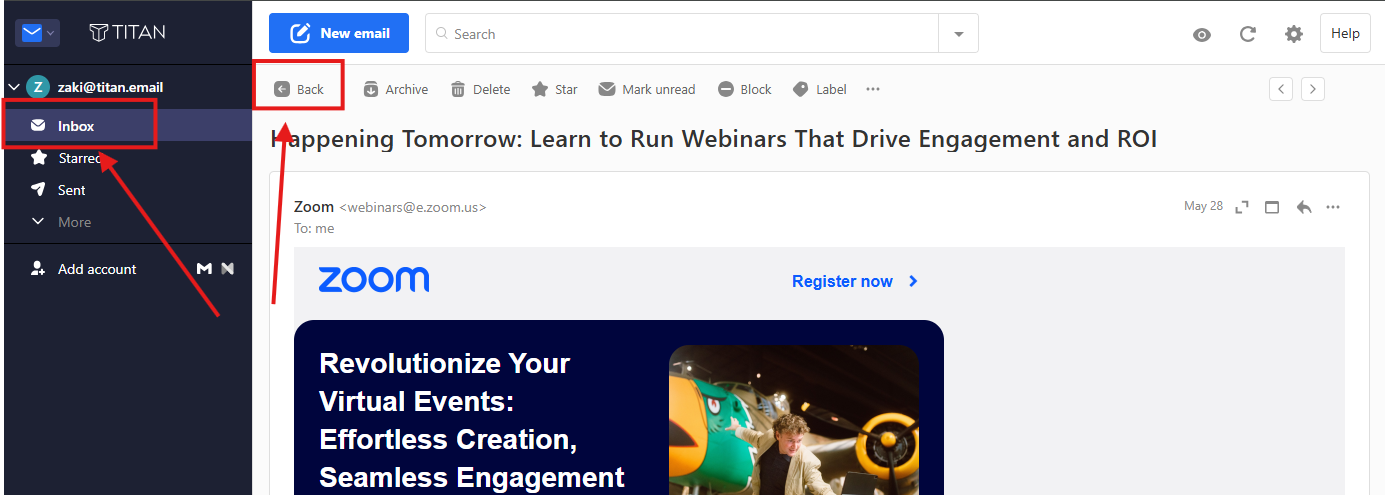Click the Titan logo
1385x495 pixels.
pos(127,33)
